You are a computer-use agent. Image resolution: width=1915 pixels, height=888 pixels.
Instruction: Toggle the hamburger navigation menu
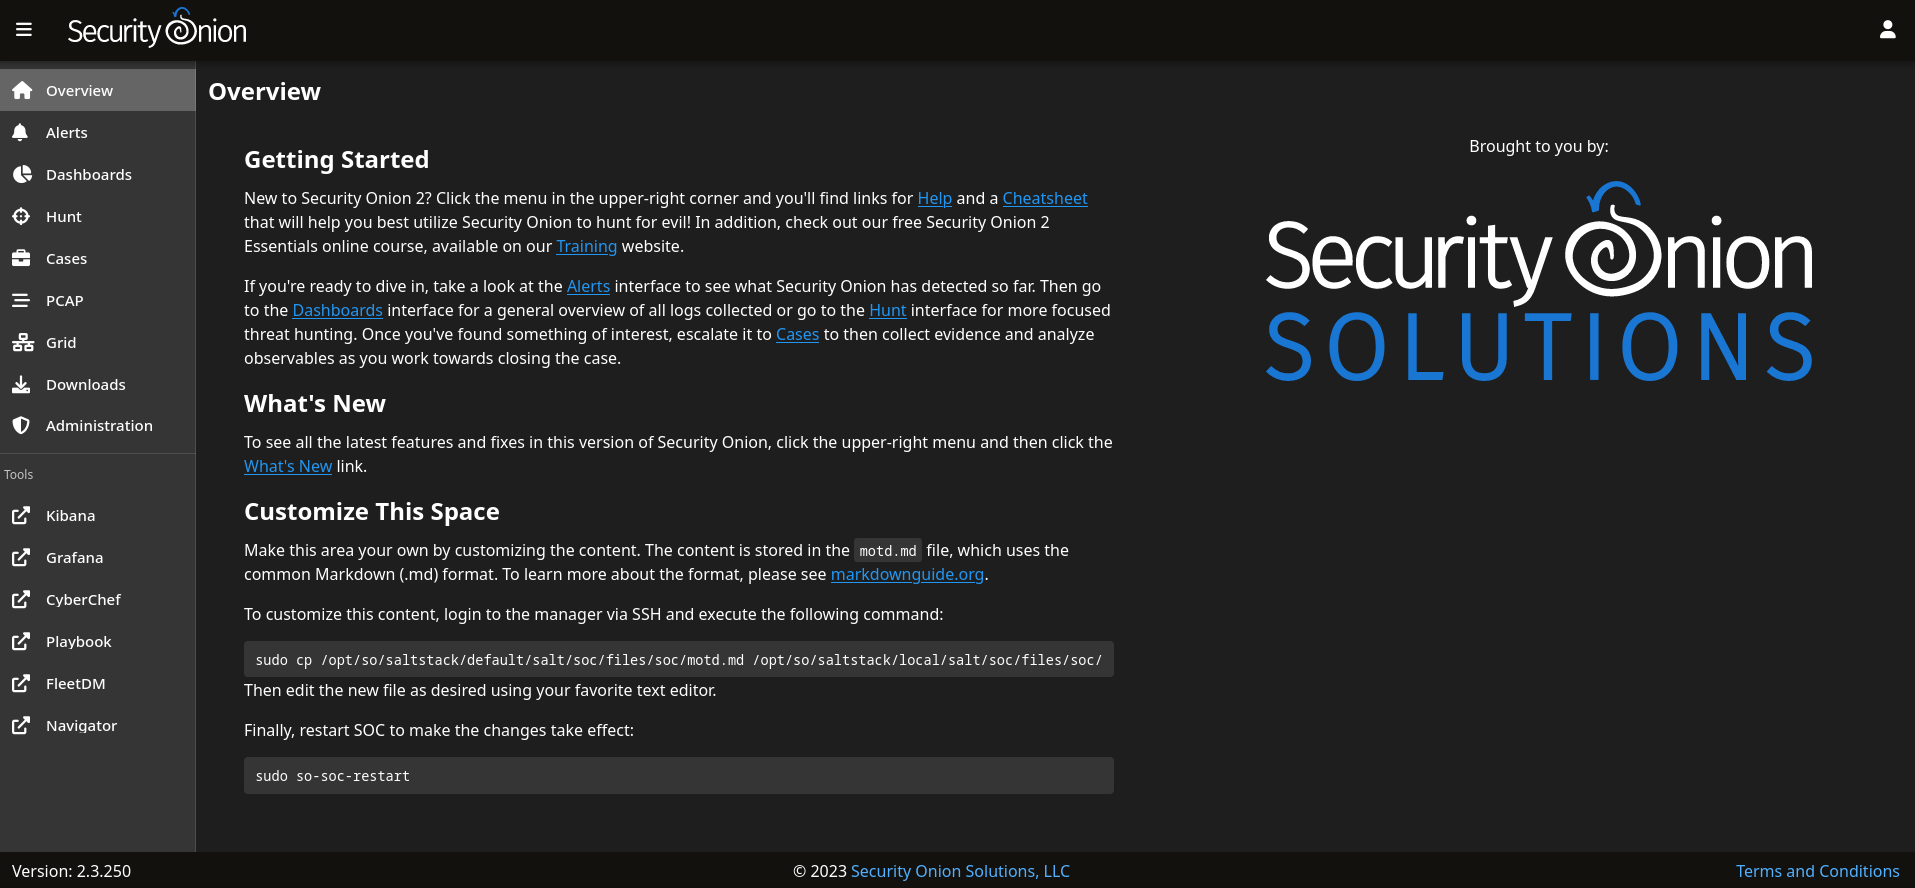[x=24, y=30]
